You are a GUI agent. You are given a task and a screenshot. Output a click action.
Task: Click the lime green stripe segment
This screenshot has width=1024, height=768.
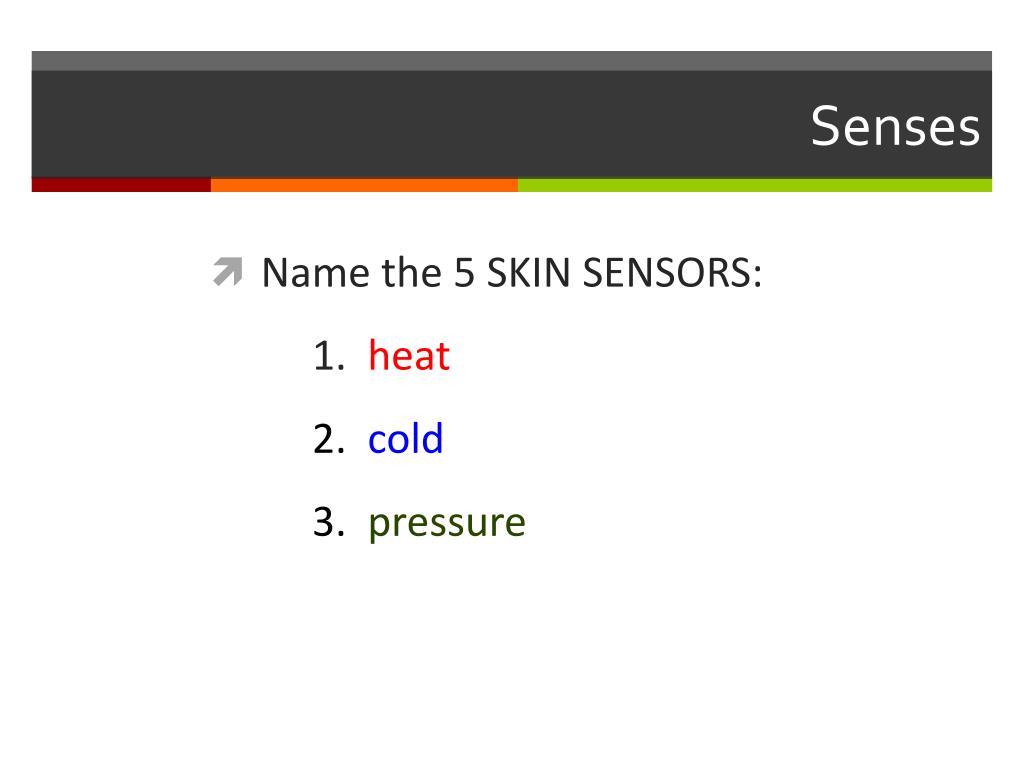(755, 185)
